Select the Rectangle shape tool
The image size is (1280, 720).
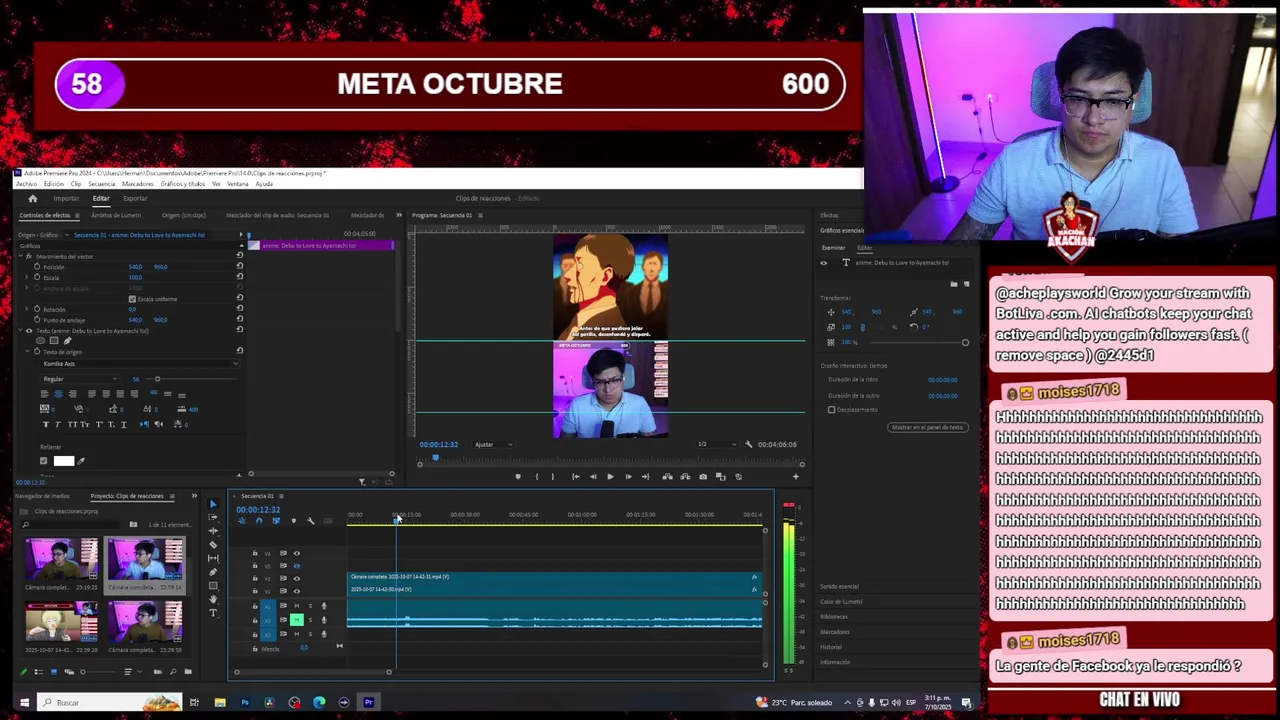coord(213,586)
